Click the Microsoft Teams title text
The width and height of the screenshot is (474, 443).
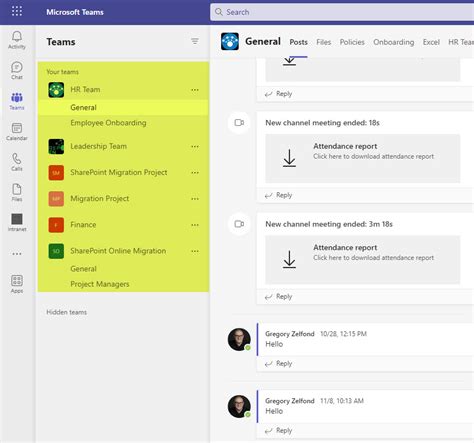(x=75, y=12)
